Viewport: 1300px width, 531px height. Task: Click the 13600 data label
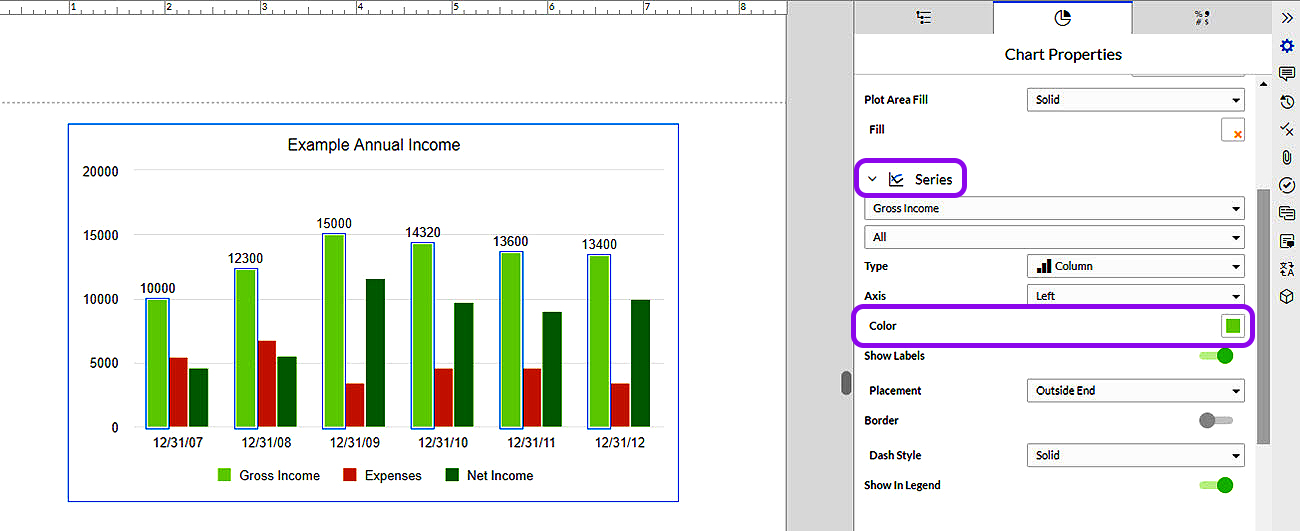511,241
